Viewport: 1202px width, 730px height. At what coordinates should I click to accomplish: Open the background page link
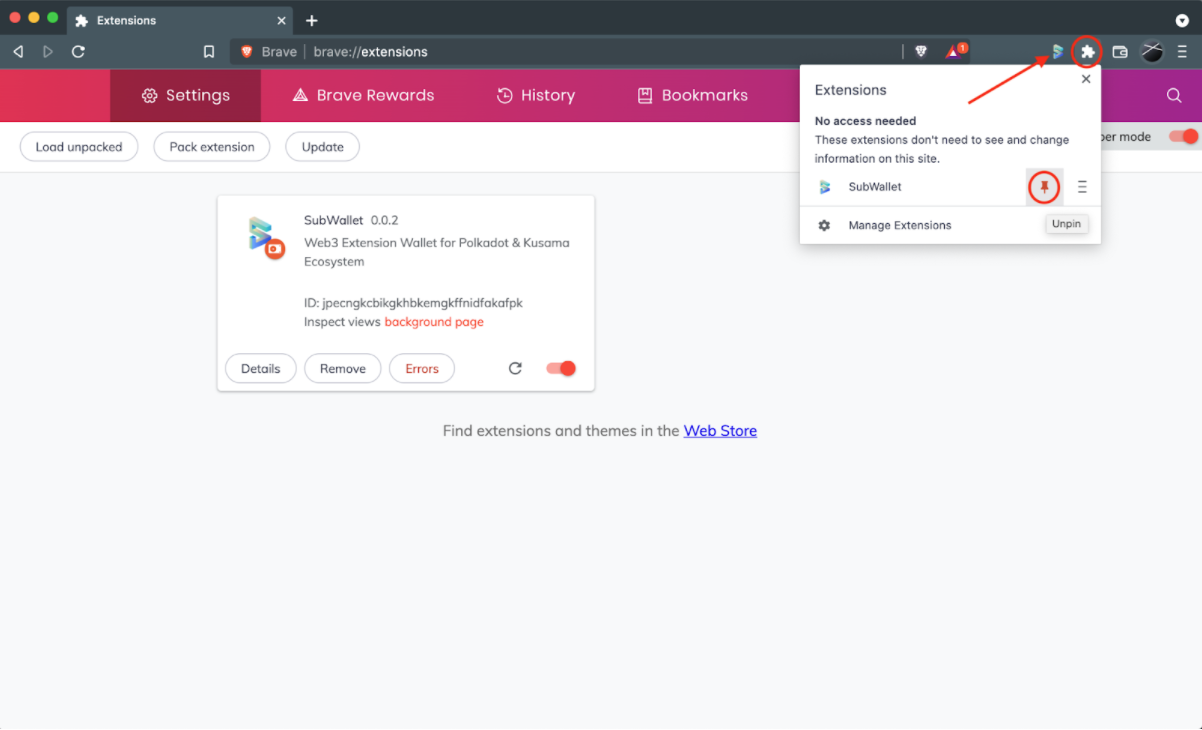434,322
